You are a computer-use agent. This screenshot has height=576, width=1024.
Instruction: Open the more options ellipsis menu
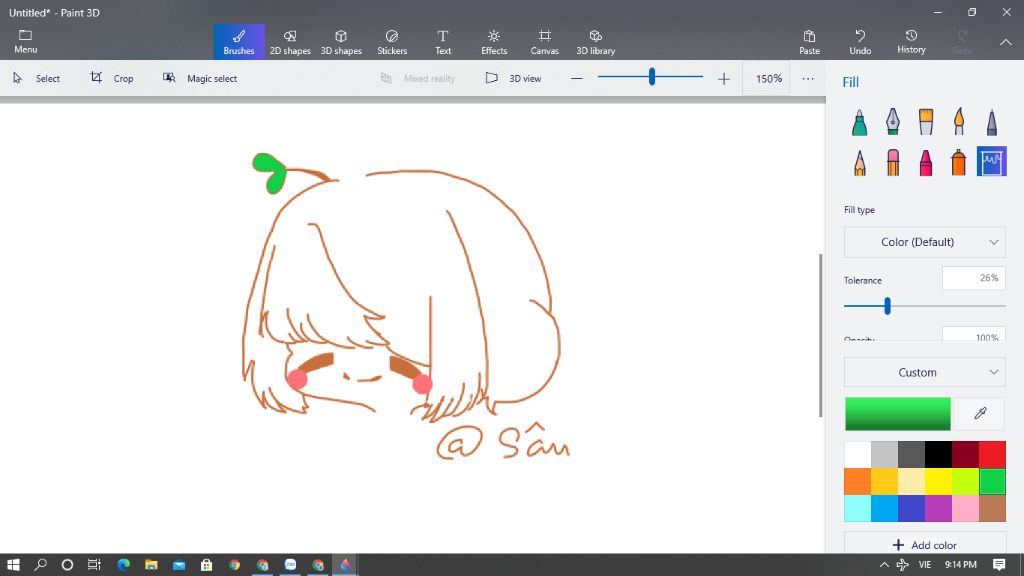point(808,78)
